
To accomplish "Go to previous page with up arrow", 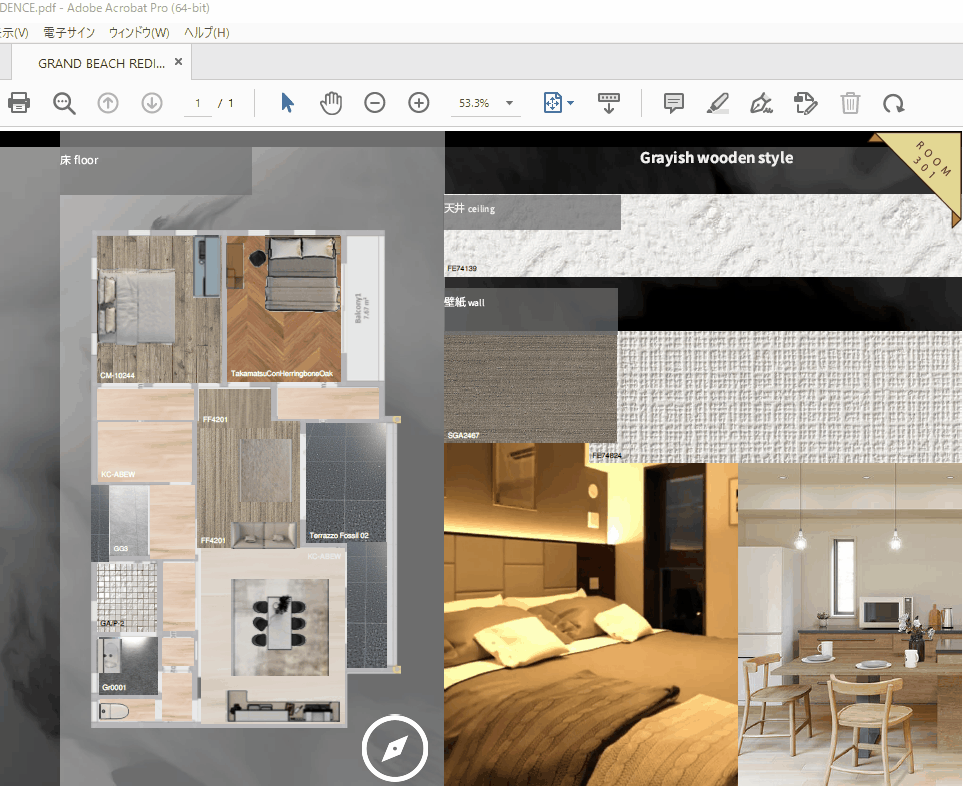I will point(108,103).
